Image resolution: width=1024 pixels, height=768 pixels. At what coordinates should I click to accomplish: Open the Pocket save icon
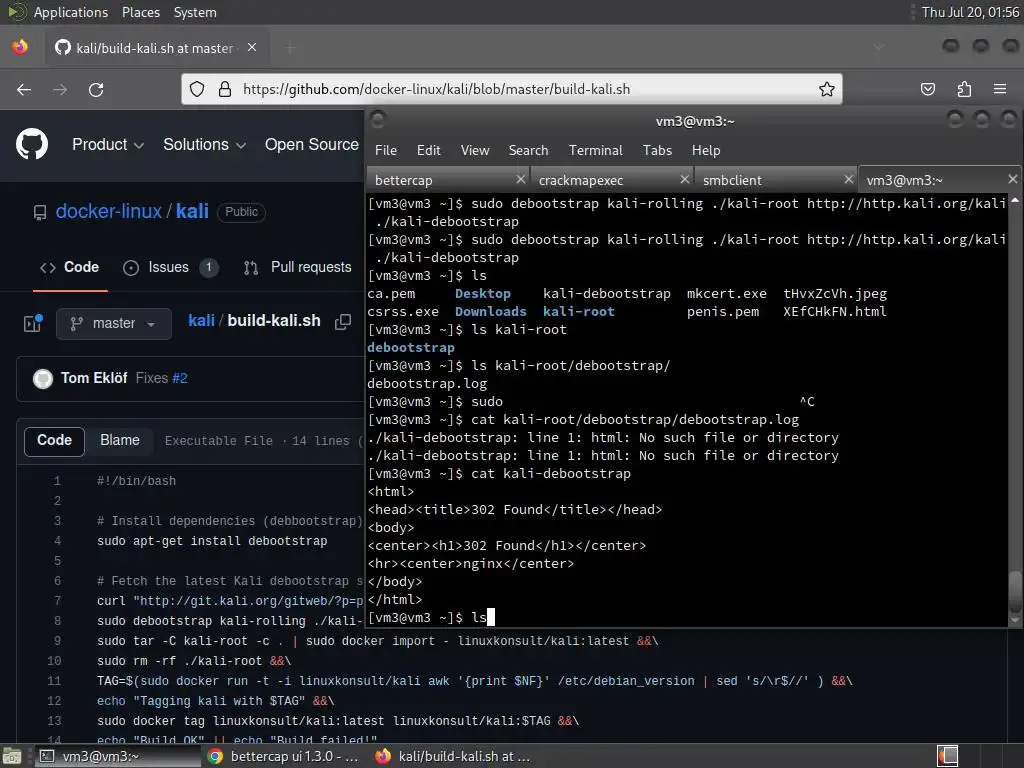(x=927, y=89)
